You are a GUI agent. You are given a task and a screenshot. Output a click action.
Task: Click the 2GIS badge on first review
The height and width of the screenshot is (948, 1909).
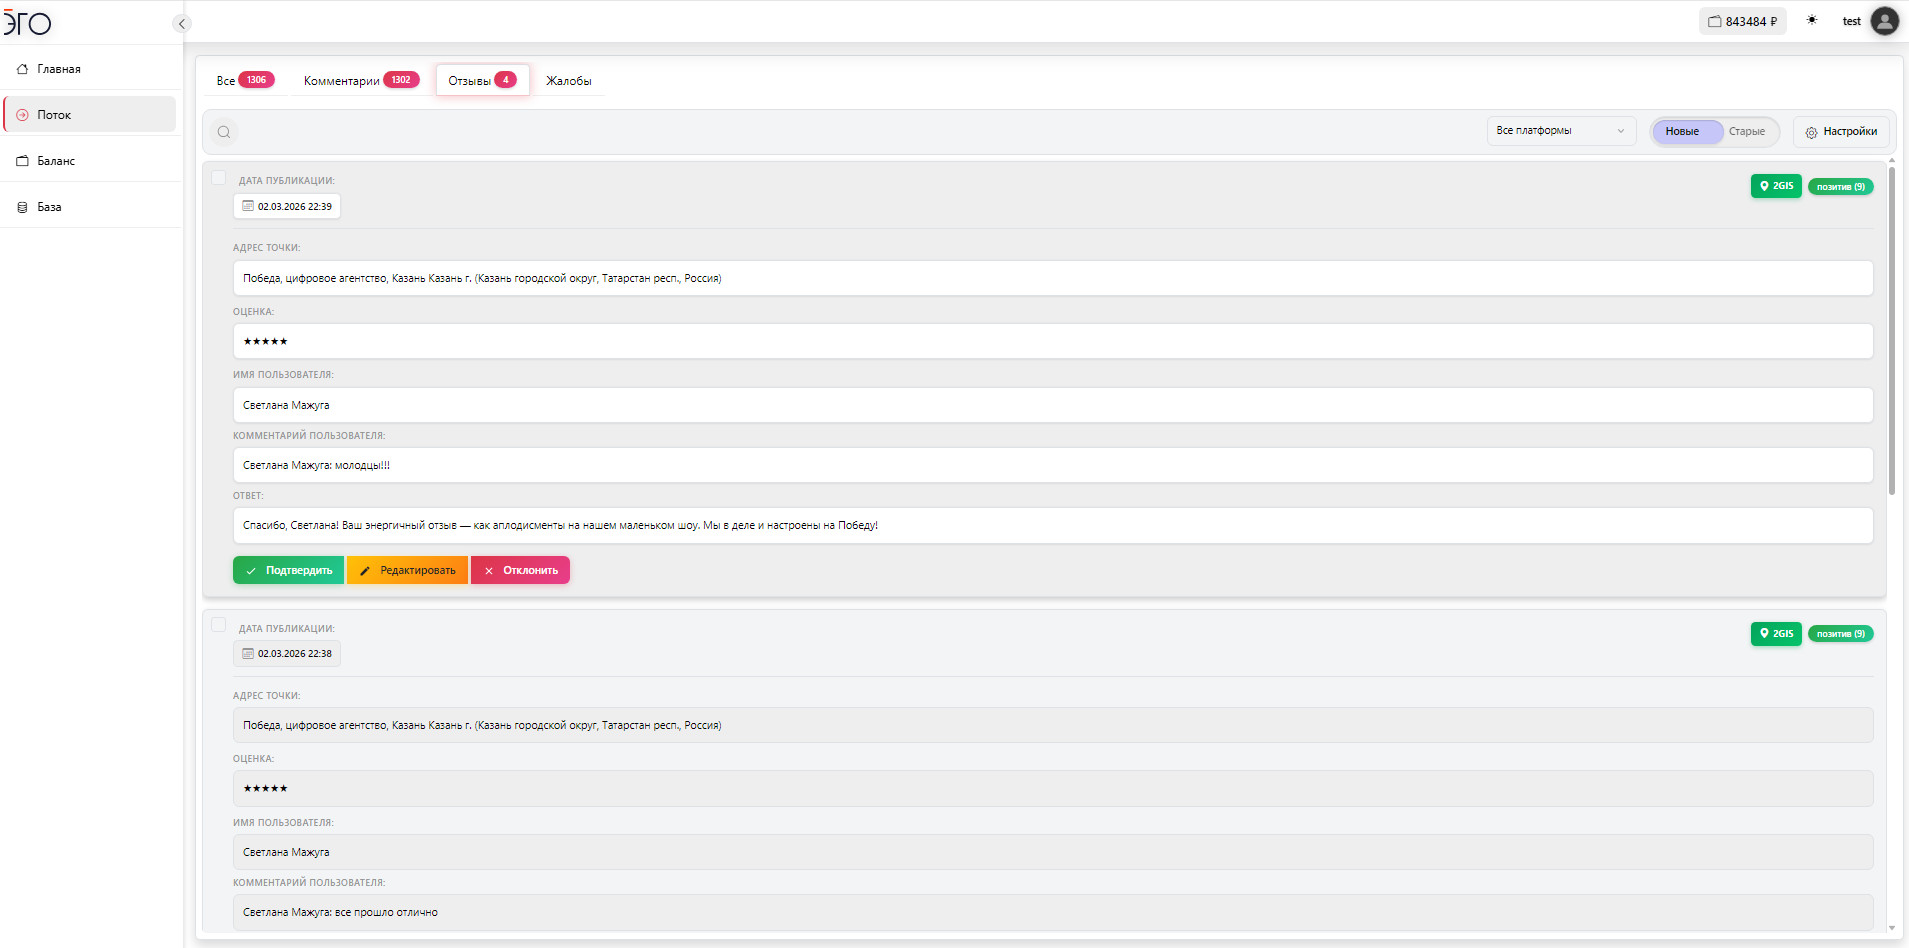1775,186
